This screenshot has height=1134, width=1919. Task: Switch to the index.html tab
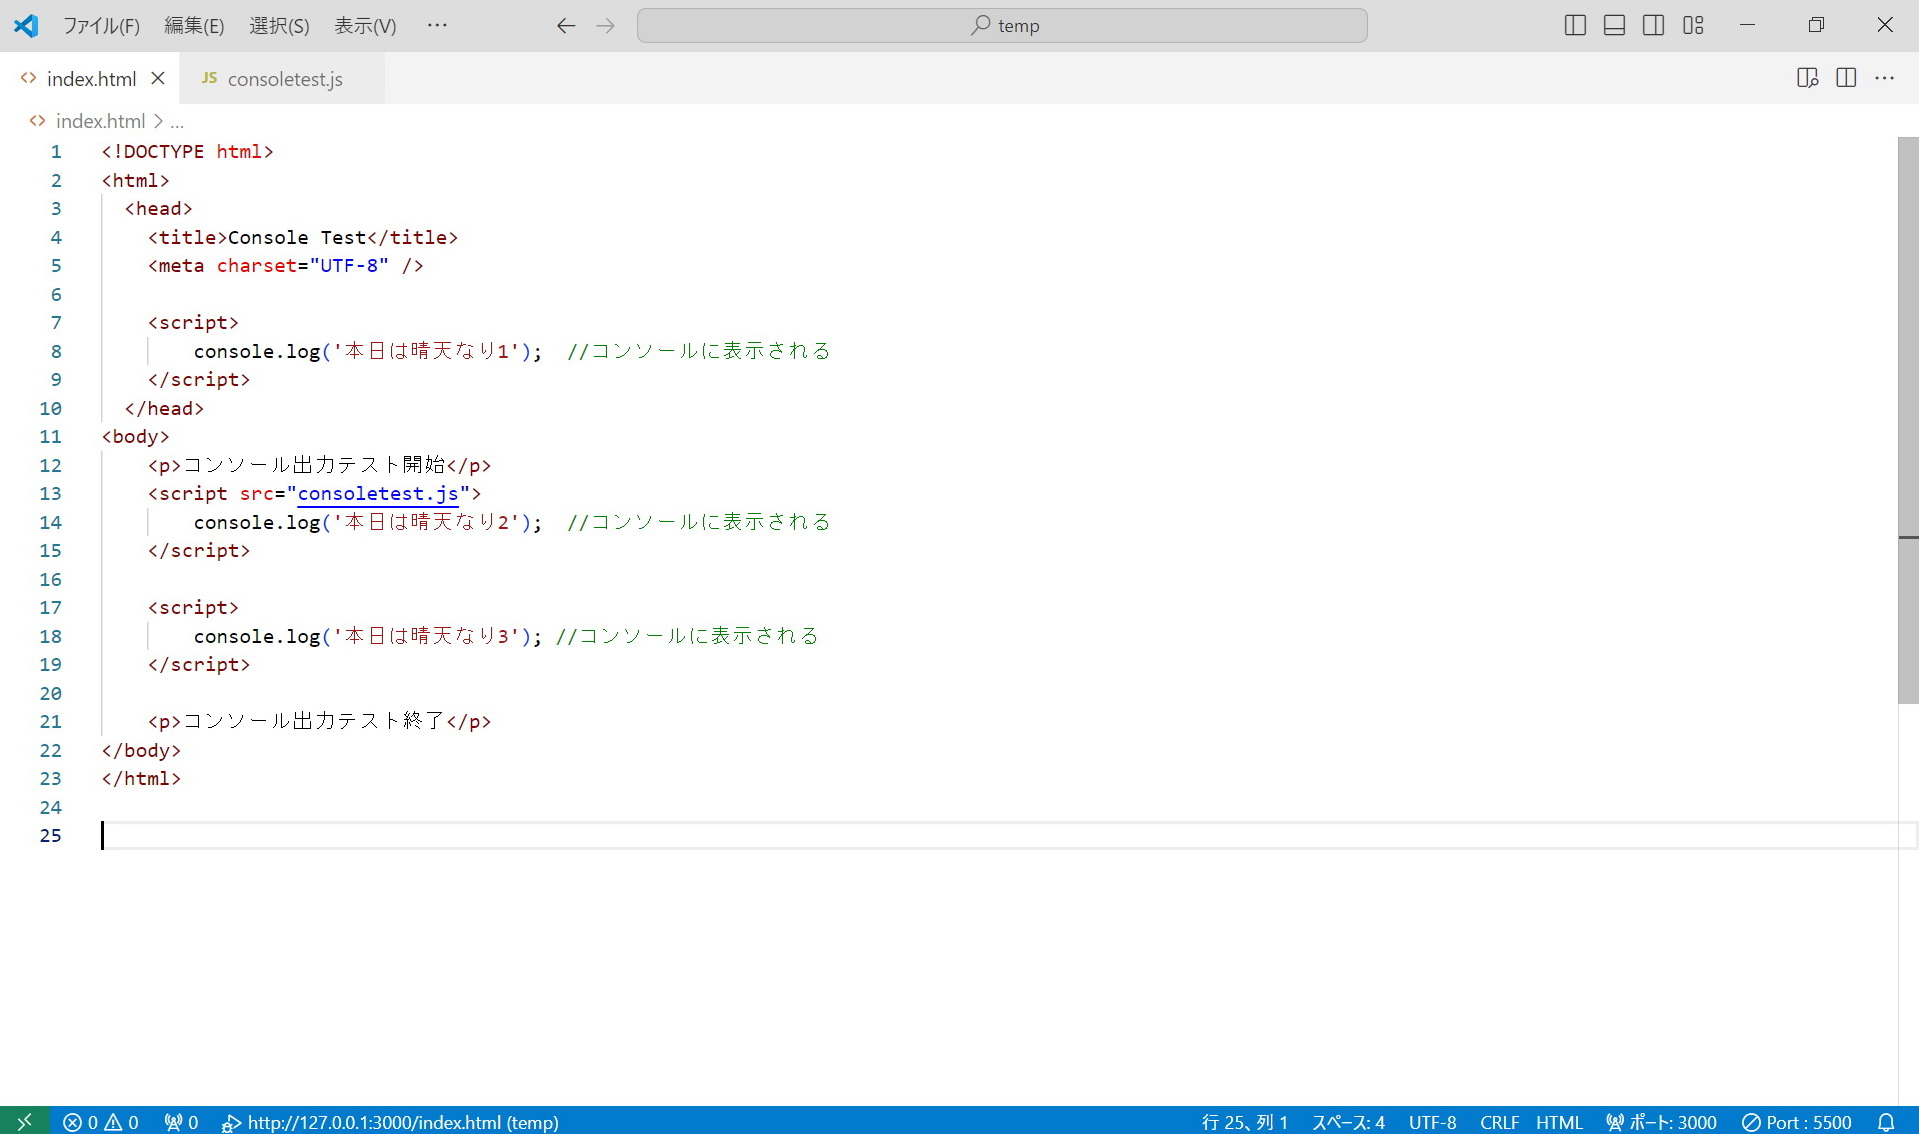(91, 79)
